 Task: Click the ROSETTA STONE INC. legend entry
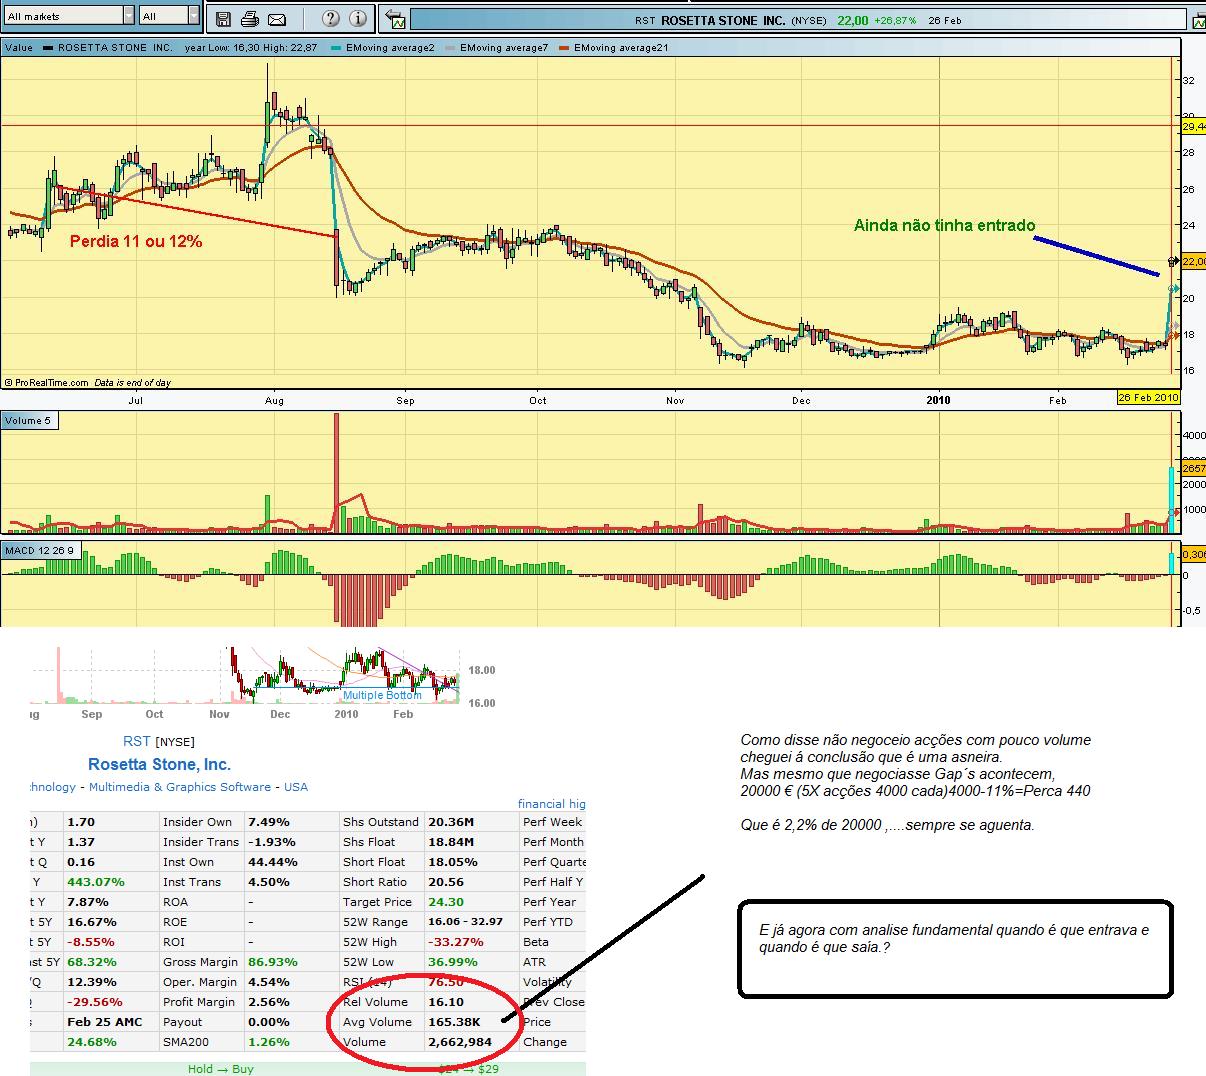tap(108, 47)
